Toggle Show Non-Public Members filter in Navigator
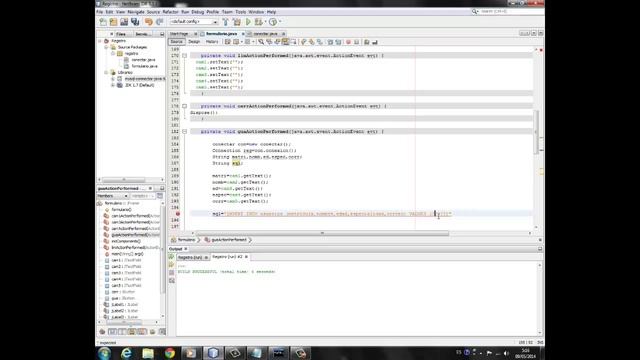640x360 pixels. click(x=132, y=332)
